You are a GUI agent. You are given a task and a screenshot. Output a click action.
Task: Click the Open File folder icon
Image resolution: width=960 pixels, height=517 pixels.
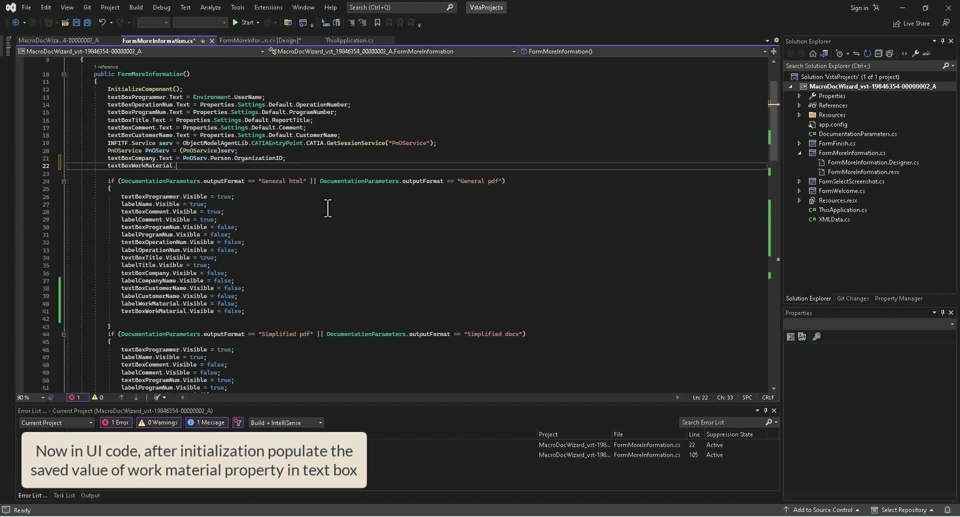[65, 23]
